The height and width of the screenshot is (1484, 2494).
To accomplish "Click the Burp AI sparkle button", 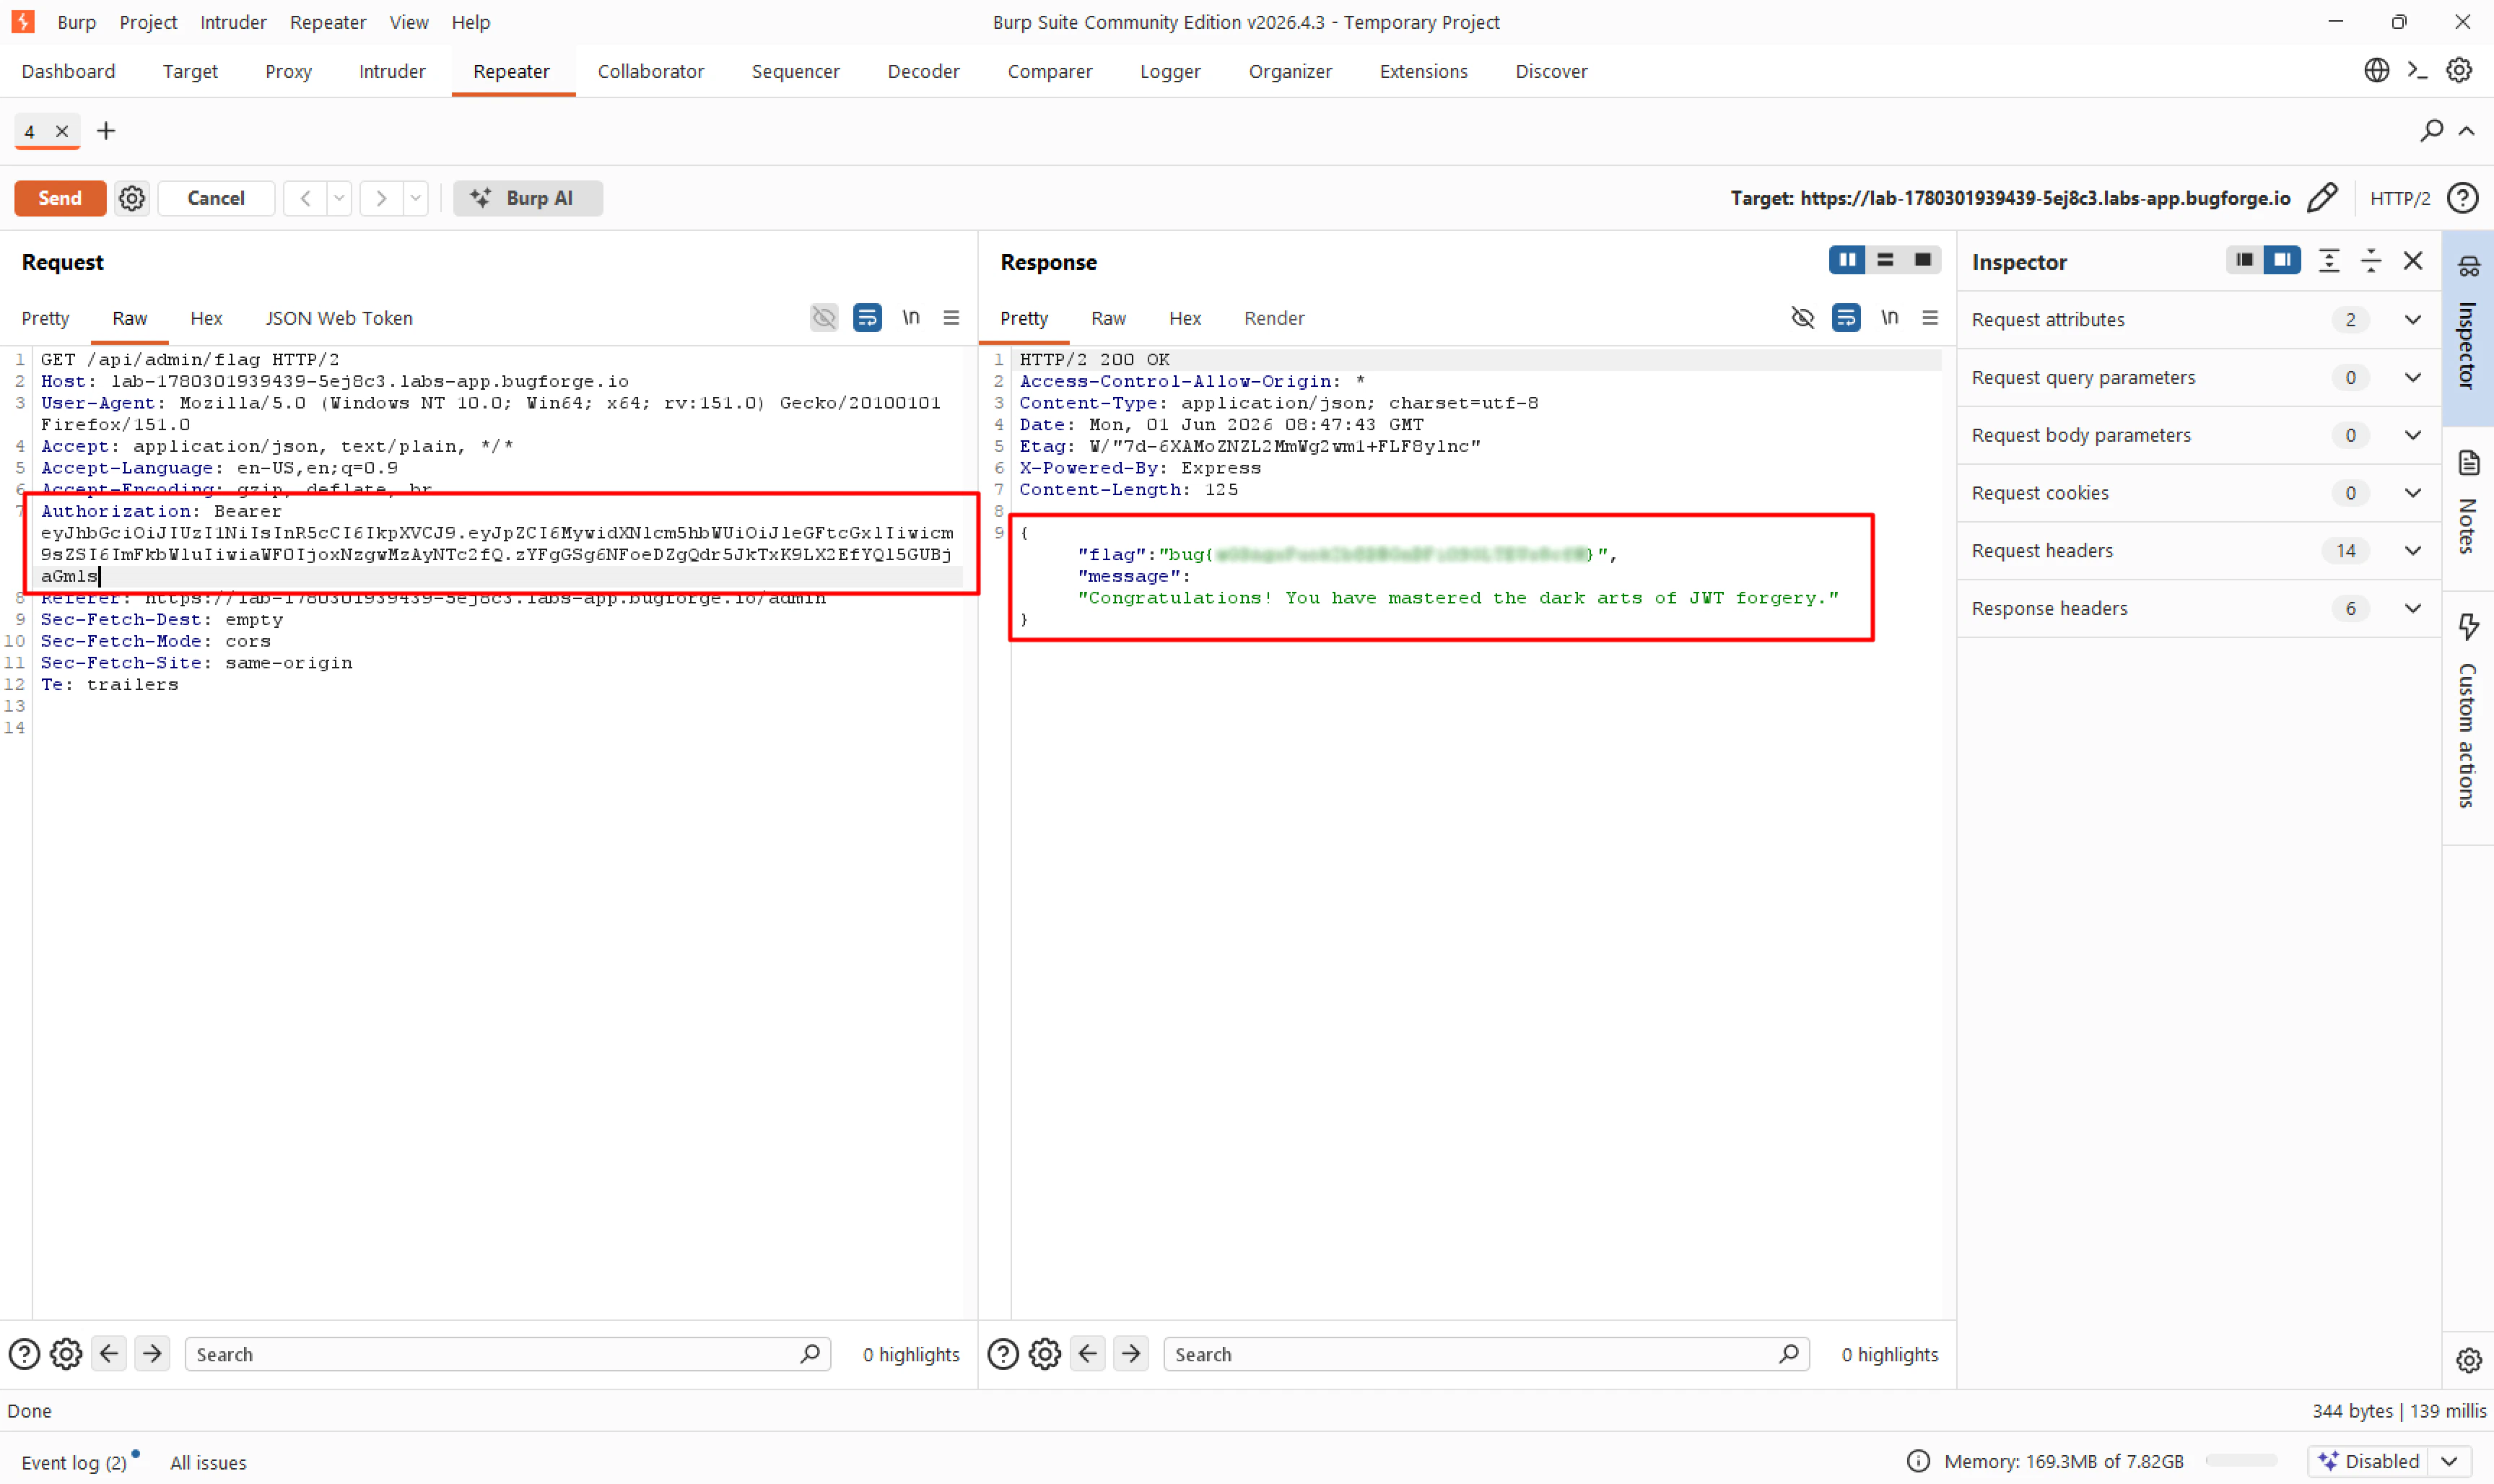I will 527,198.
